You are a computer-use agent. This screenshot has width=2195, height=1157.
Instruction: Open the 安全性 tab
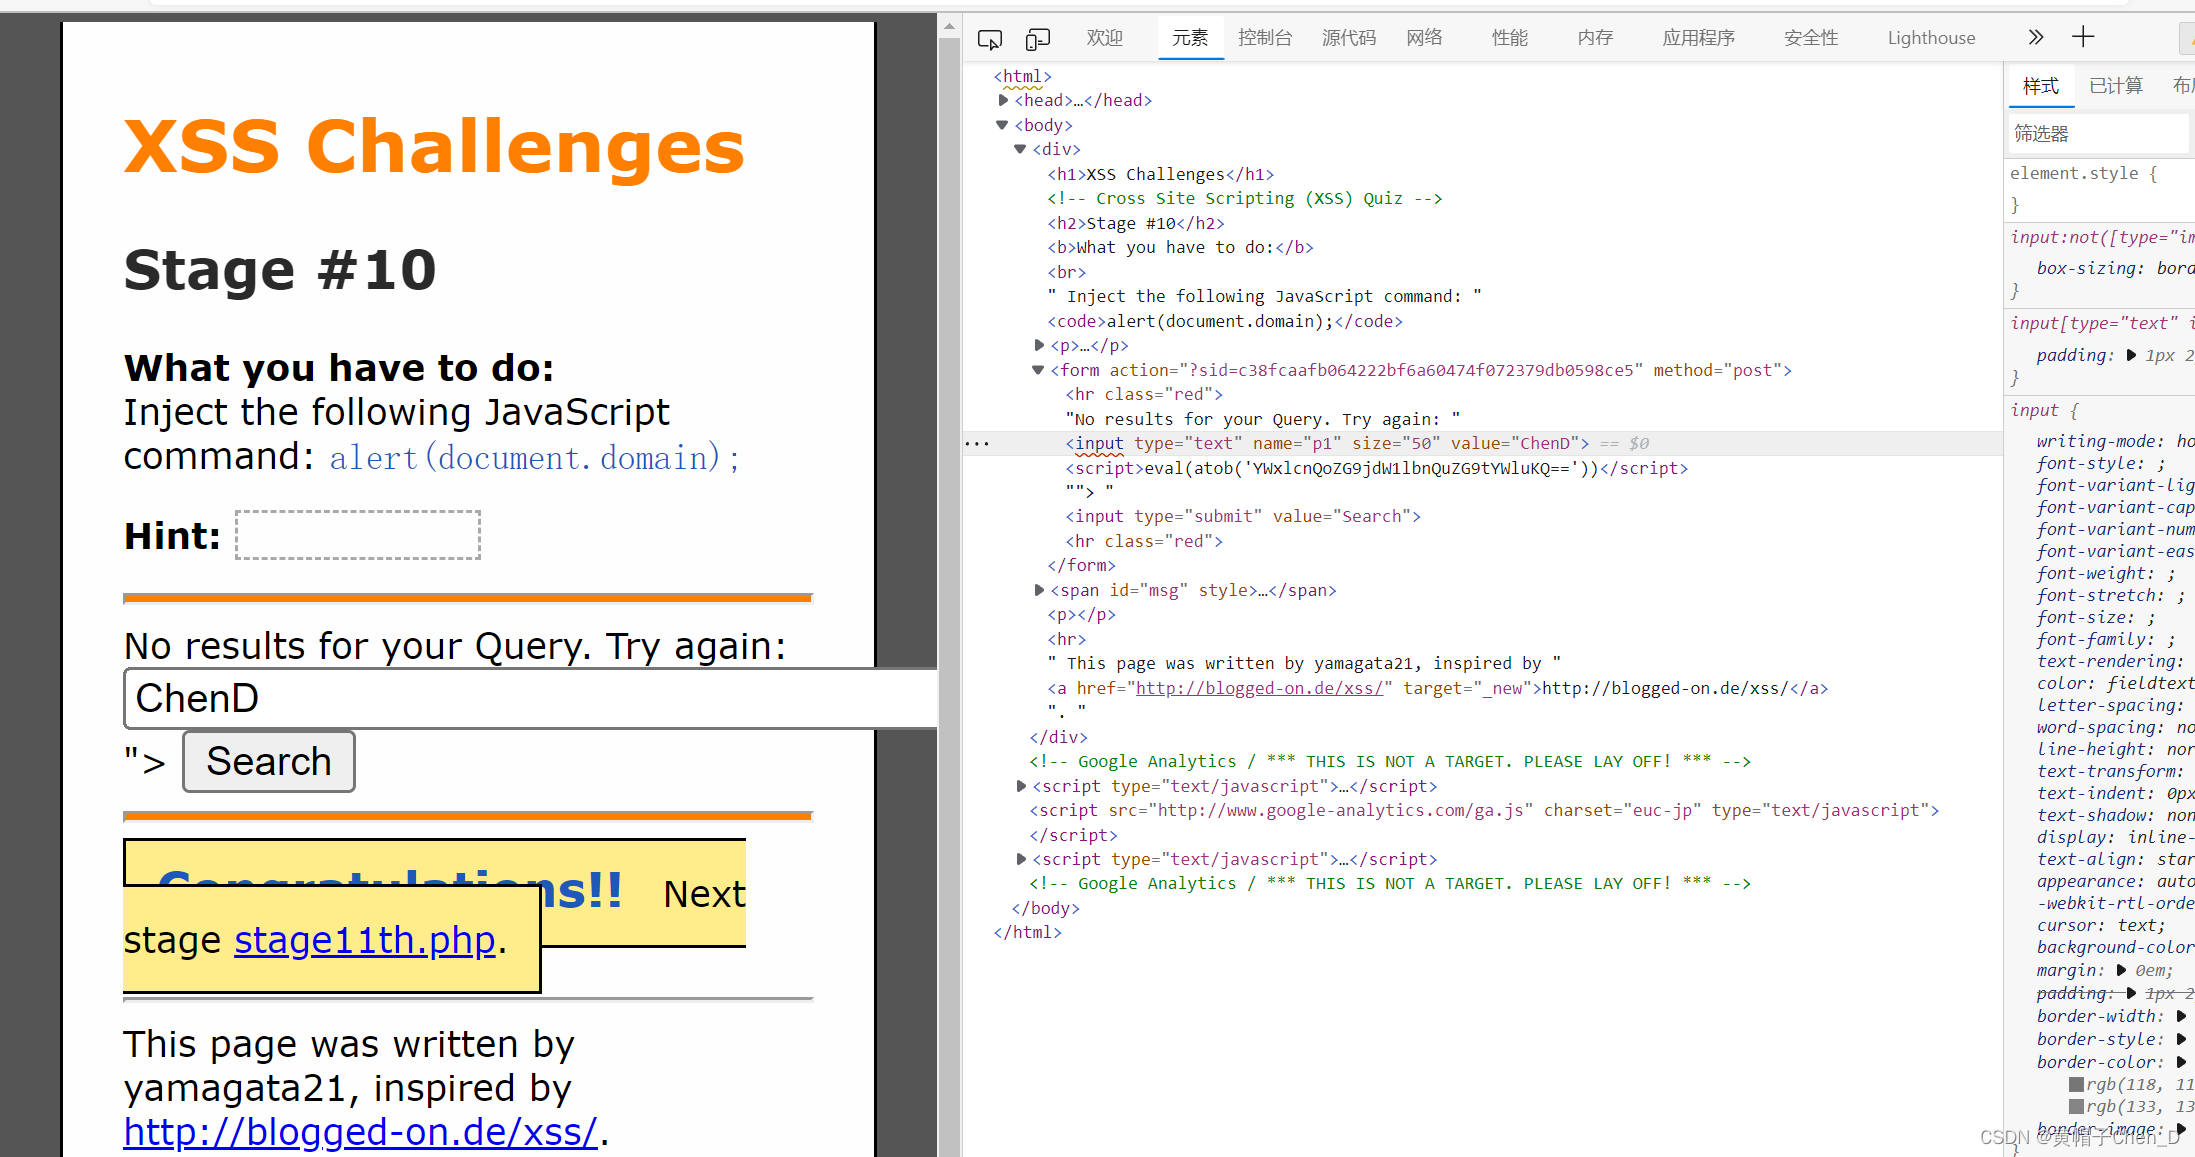click(1811, 38)
